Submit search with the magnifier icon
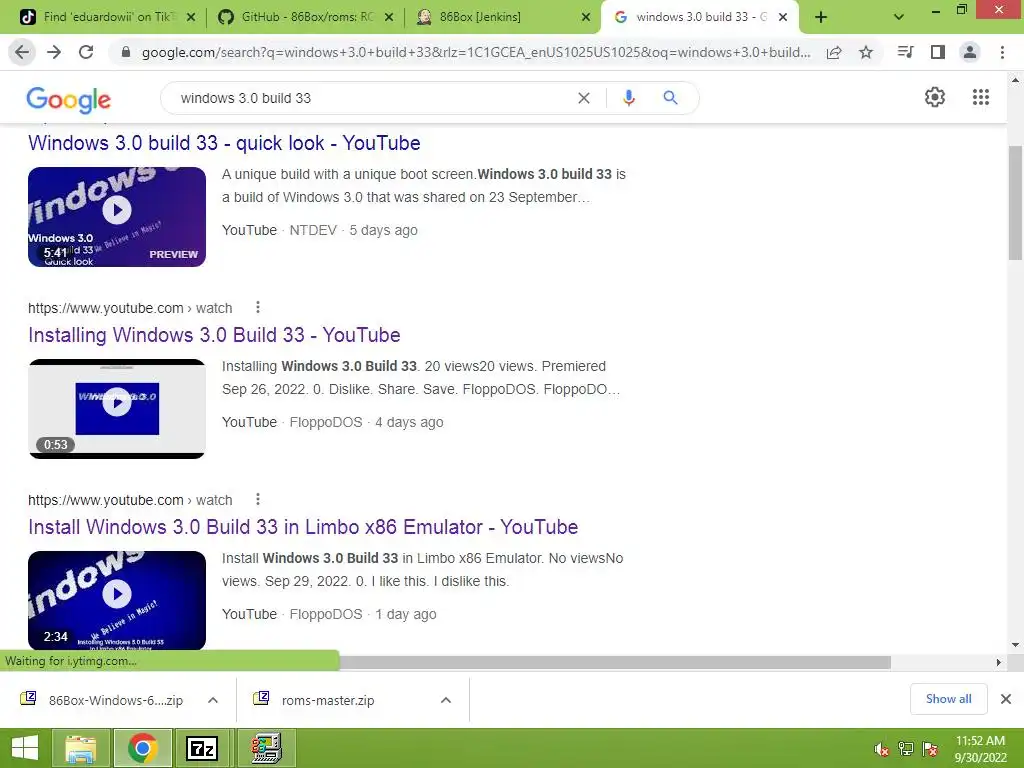 point(670,98)
